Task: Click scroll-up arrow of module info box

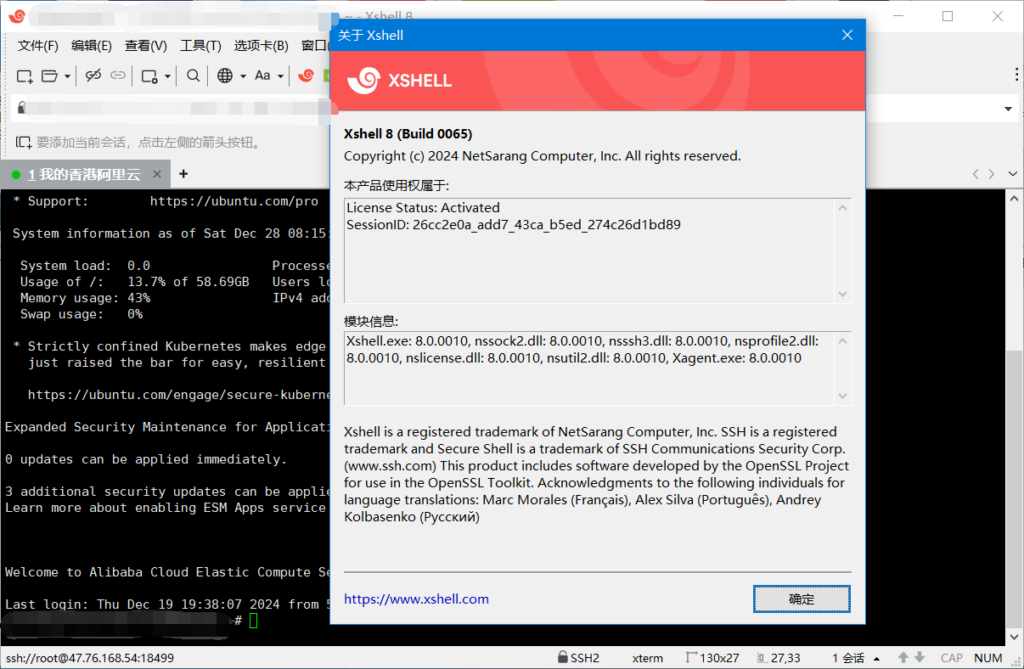Action: click(842, 341)
